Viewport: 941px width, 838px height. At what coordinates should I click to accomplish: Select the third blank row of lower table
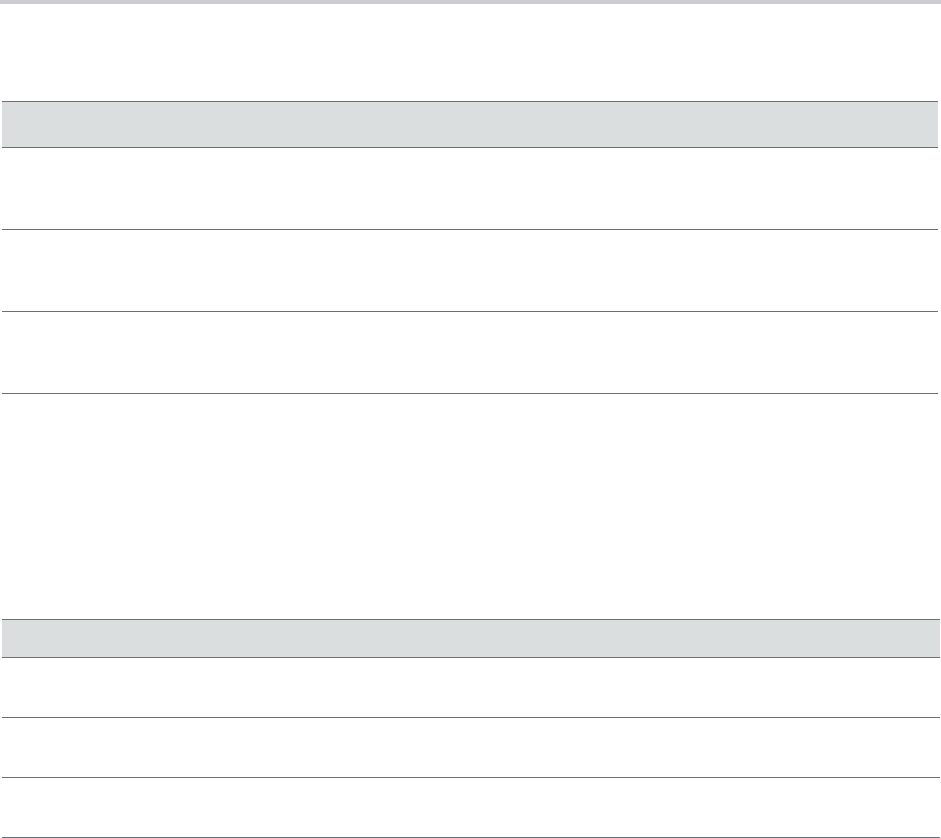[470, 807]
